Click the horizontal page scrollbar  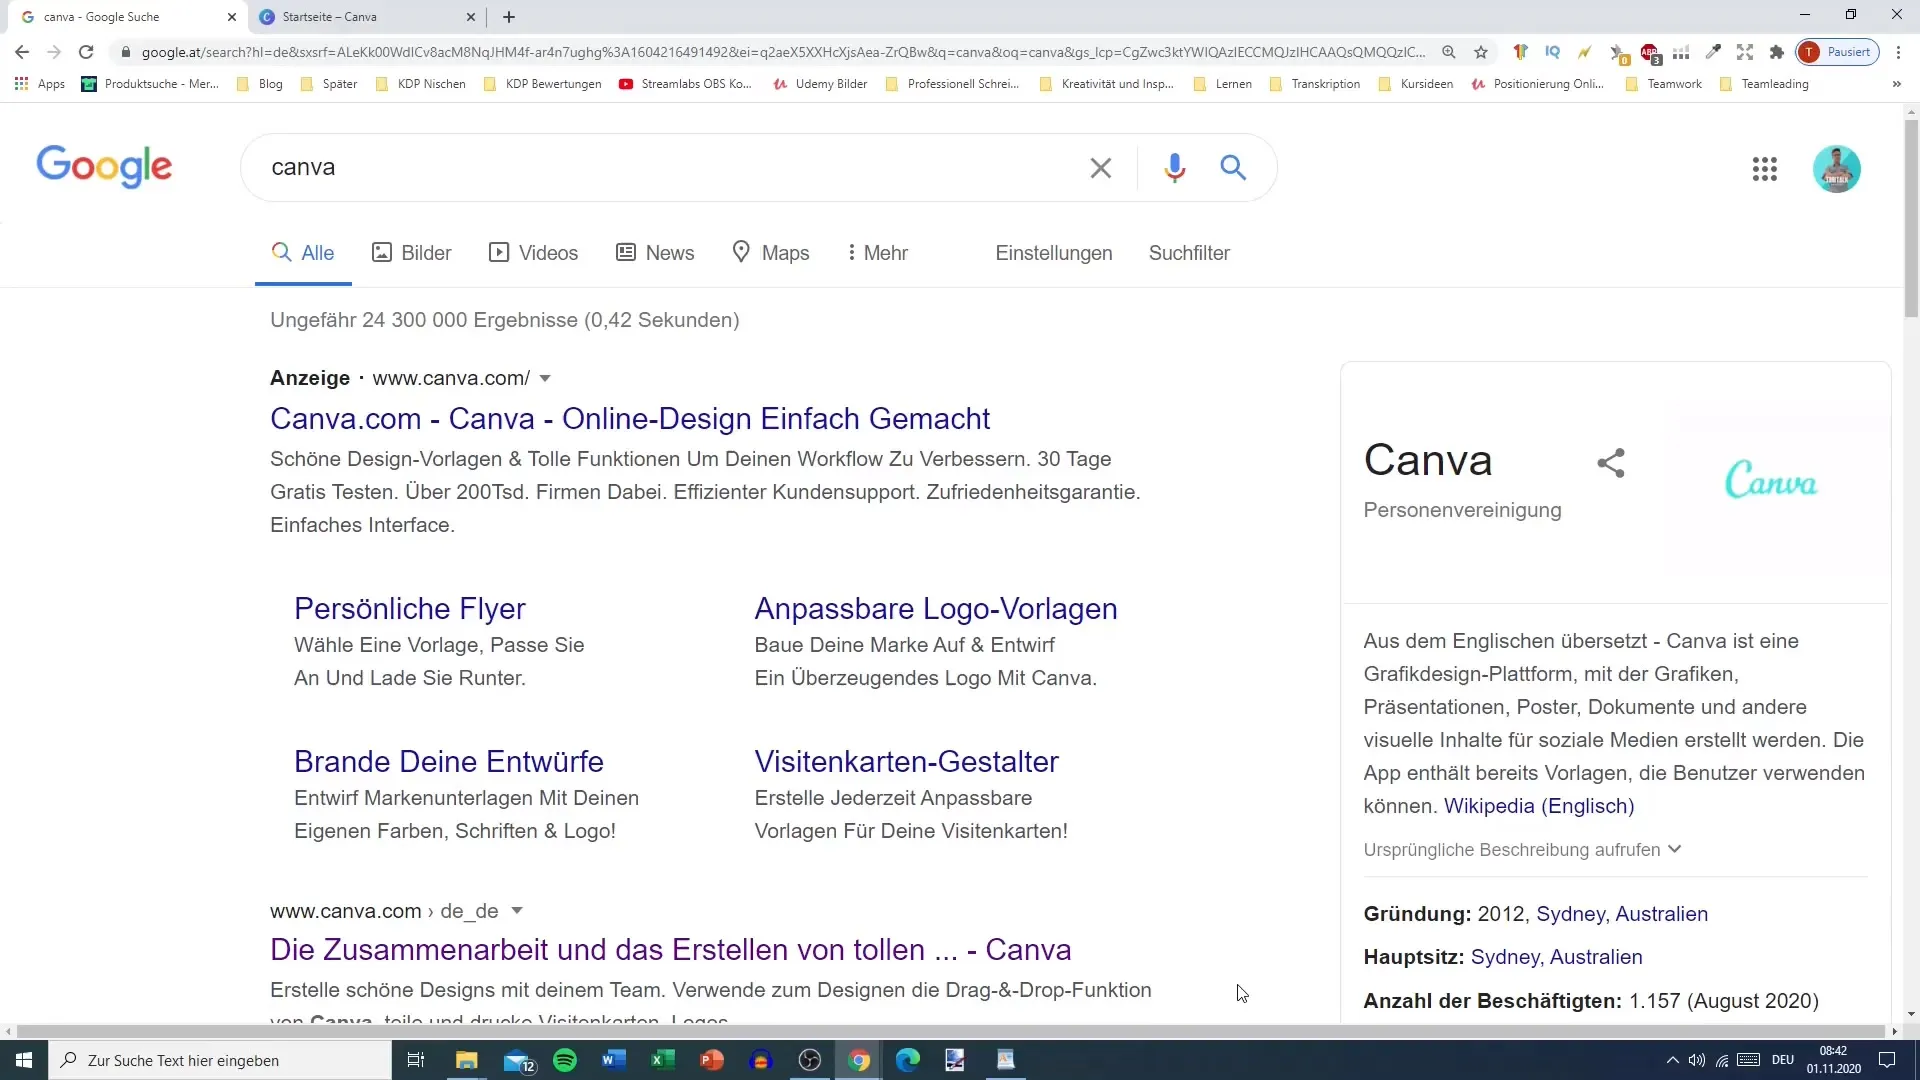[x=950, y=1031]
